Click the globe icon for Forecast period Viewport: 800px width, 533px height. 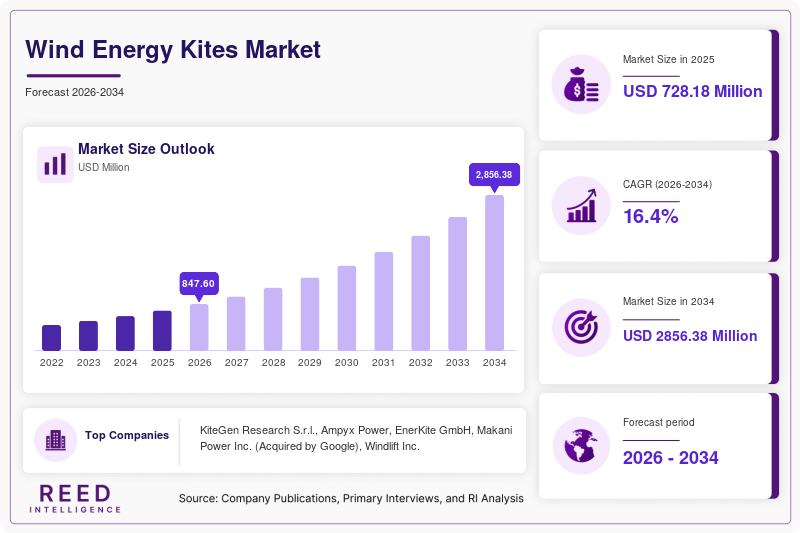[x=581, y=446]
